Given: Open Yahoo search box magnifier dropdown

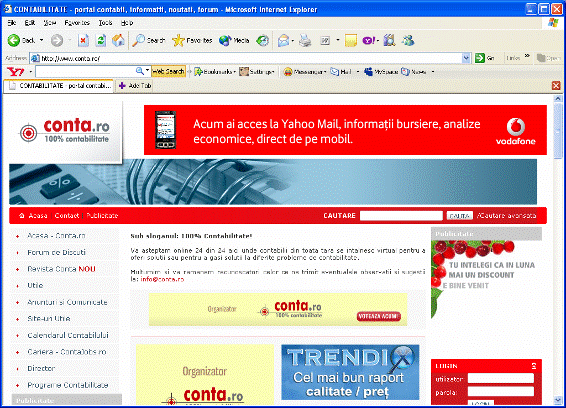Looking at the screenshot, I should (x=147, y=71).
